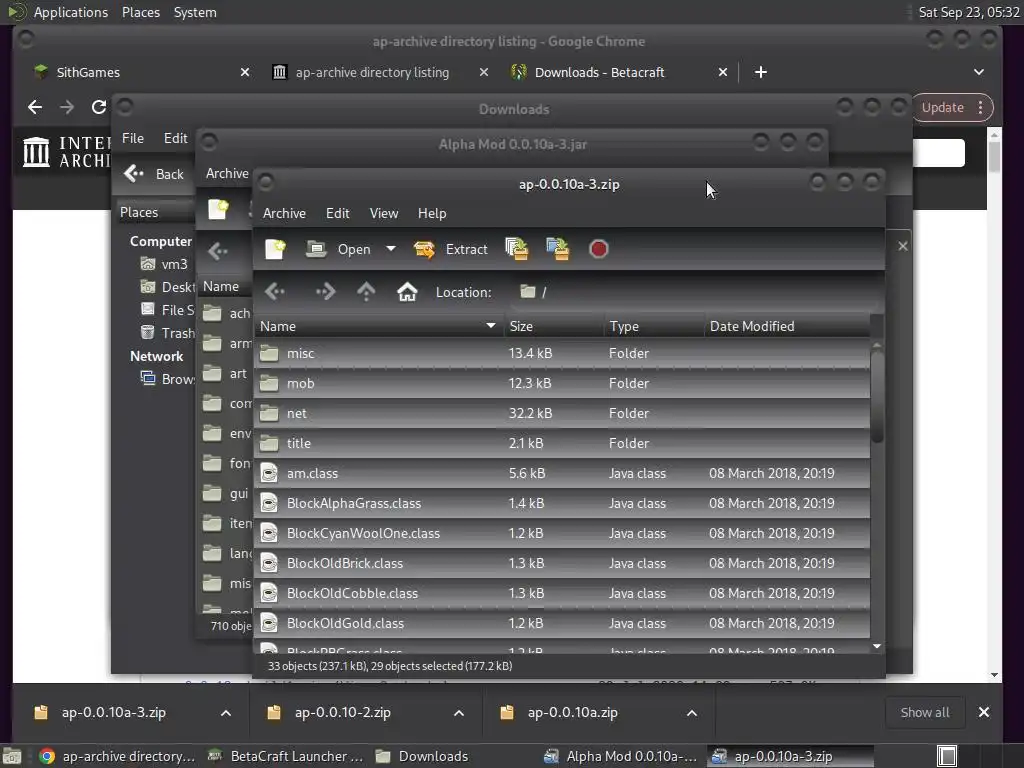Select BlockCyanWoolOne.class file
Viewport: 1024px width, 768px height.
pos(562,534)
